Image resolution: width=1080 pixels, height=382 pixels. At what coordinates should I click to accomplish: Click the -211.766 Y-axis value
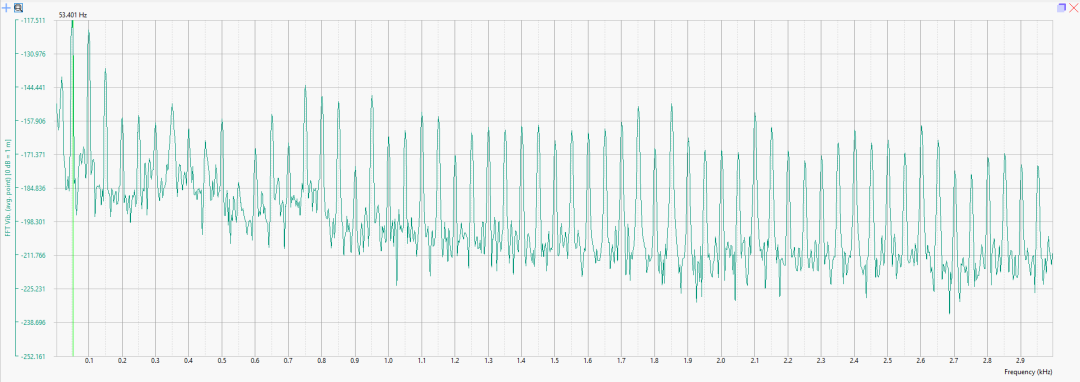point(33,255)
